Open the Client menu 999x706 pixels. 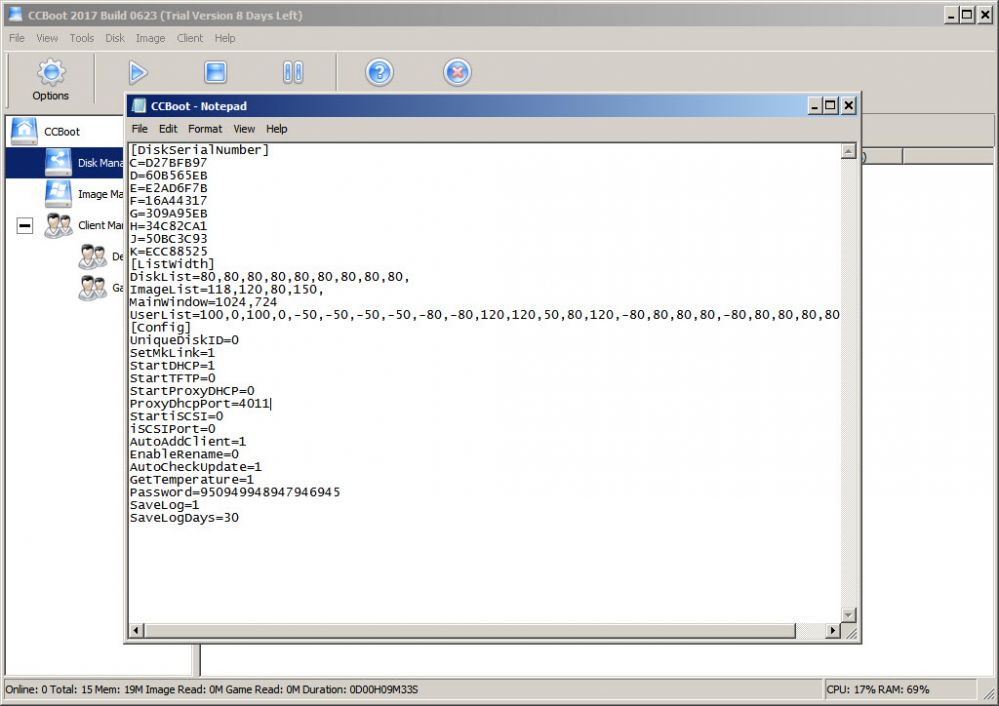point(189,38)
